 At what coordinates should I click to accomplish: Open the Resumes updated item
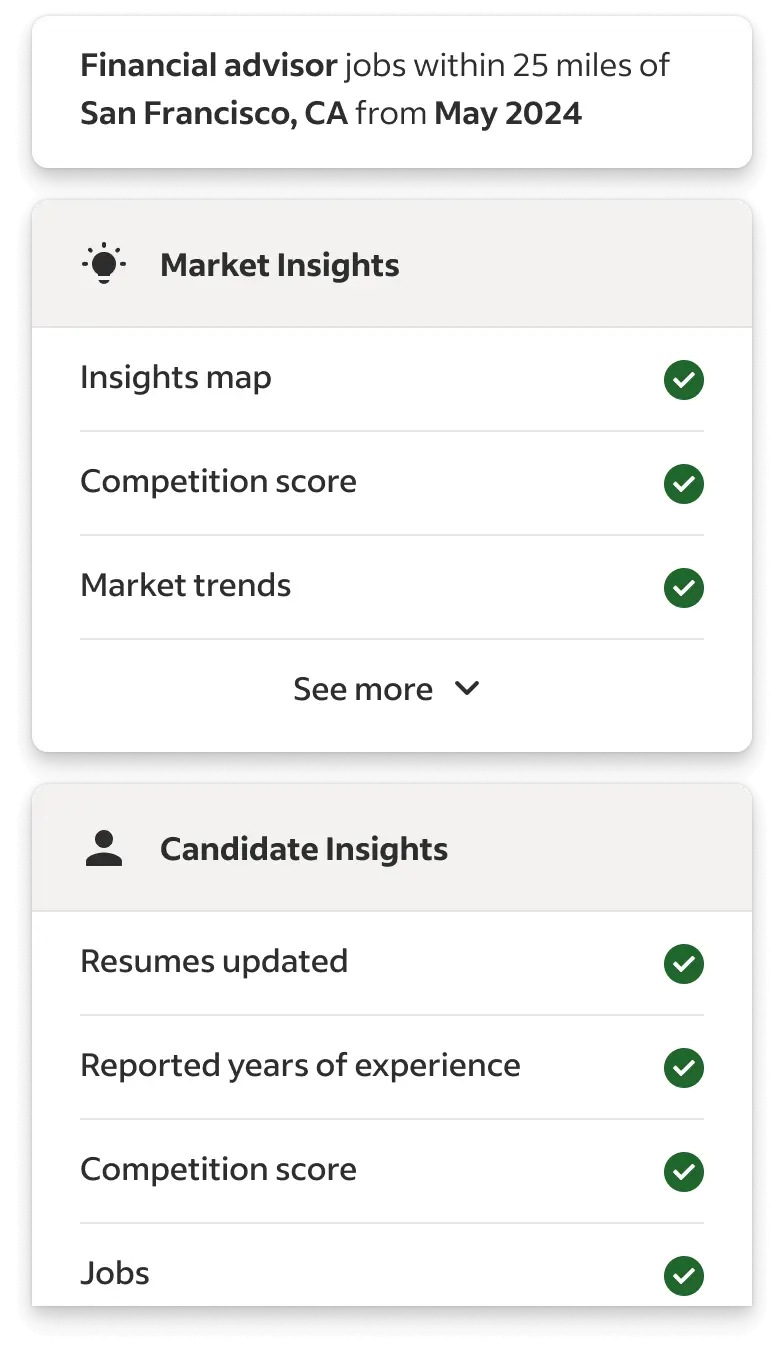pyautogui.click(x=392, y=964)
